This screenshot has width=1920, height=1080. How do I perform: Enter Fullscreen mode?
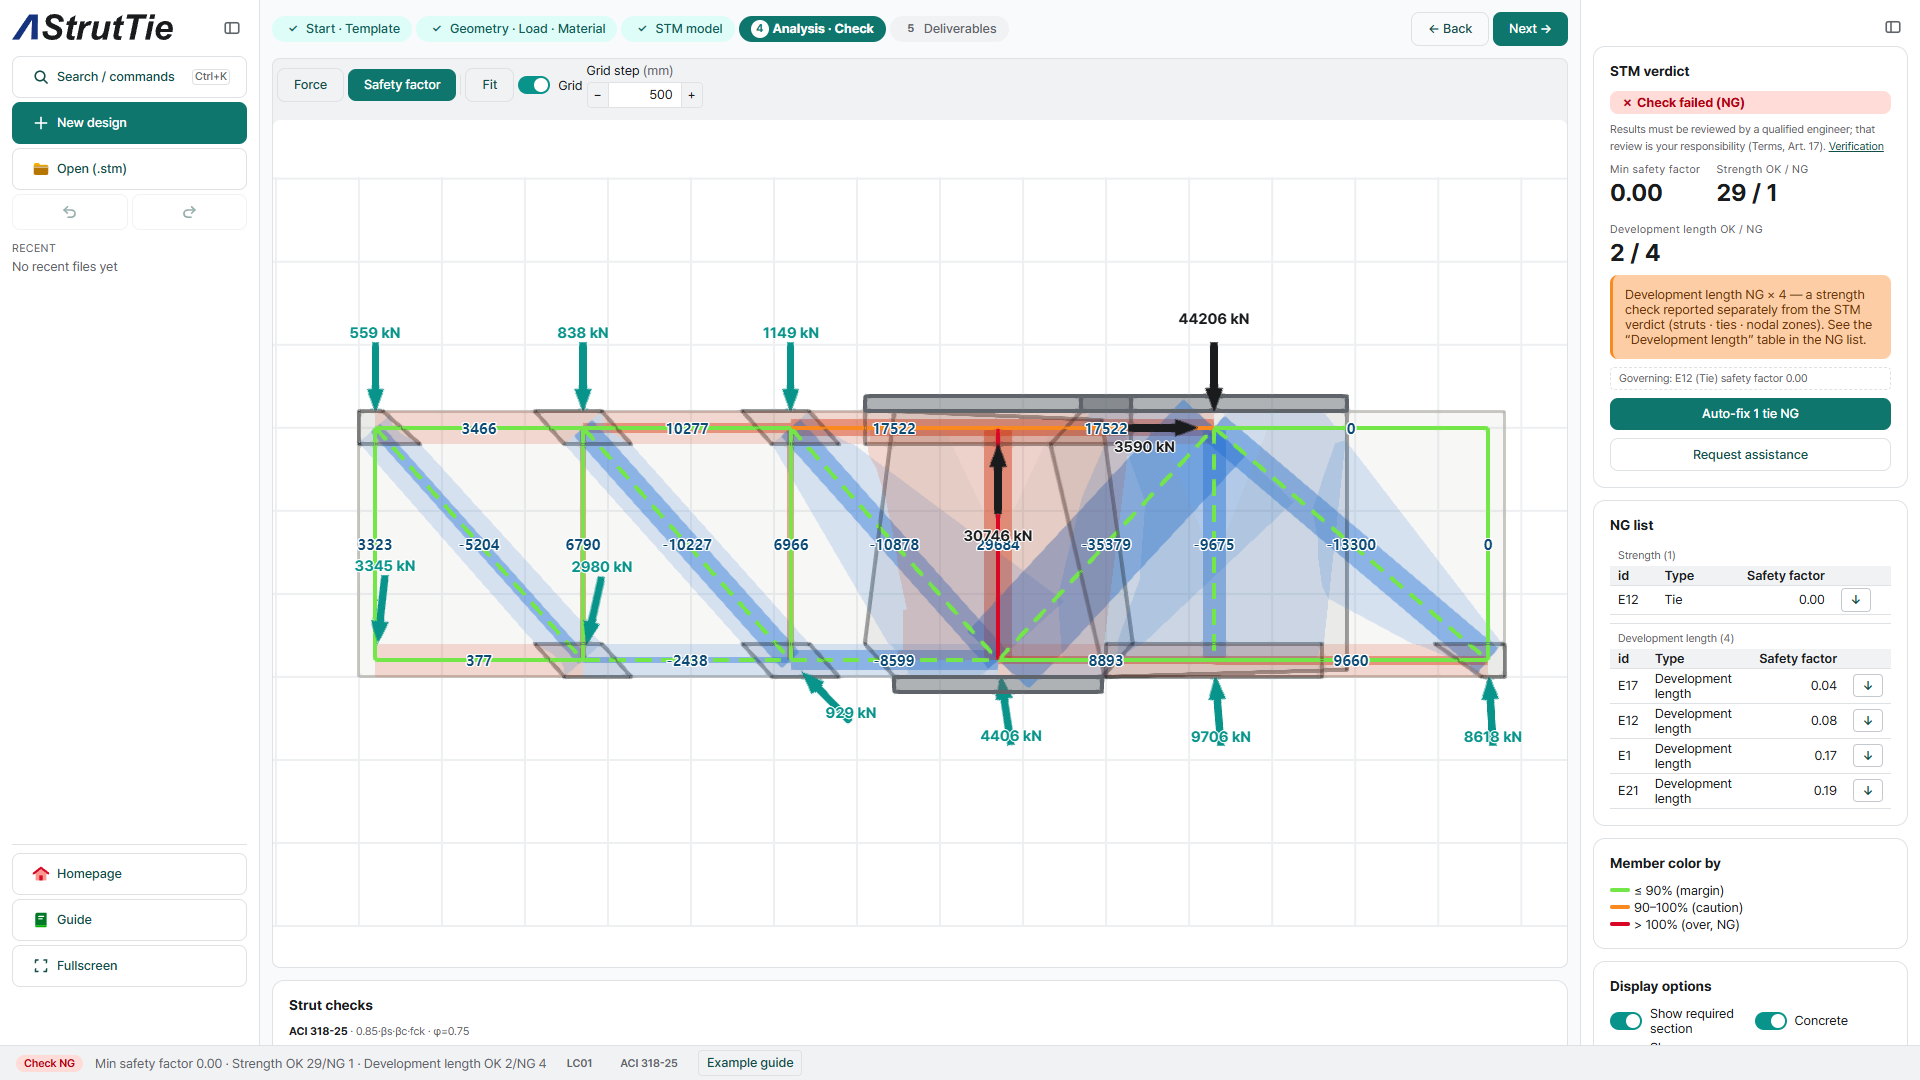click(x=129, y=966)
